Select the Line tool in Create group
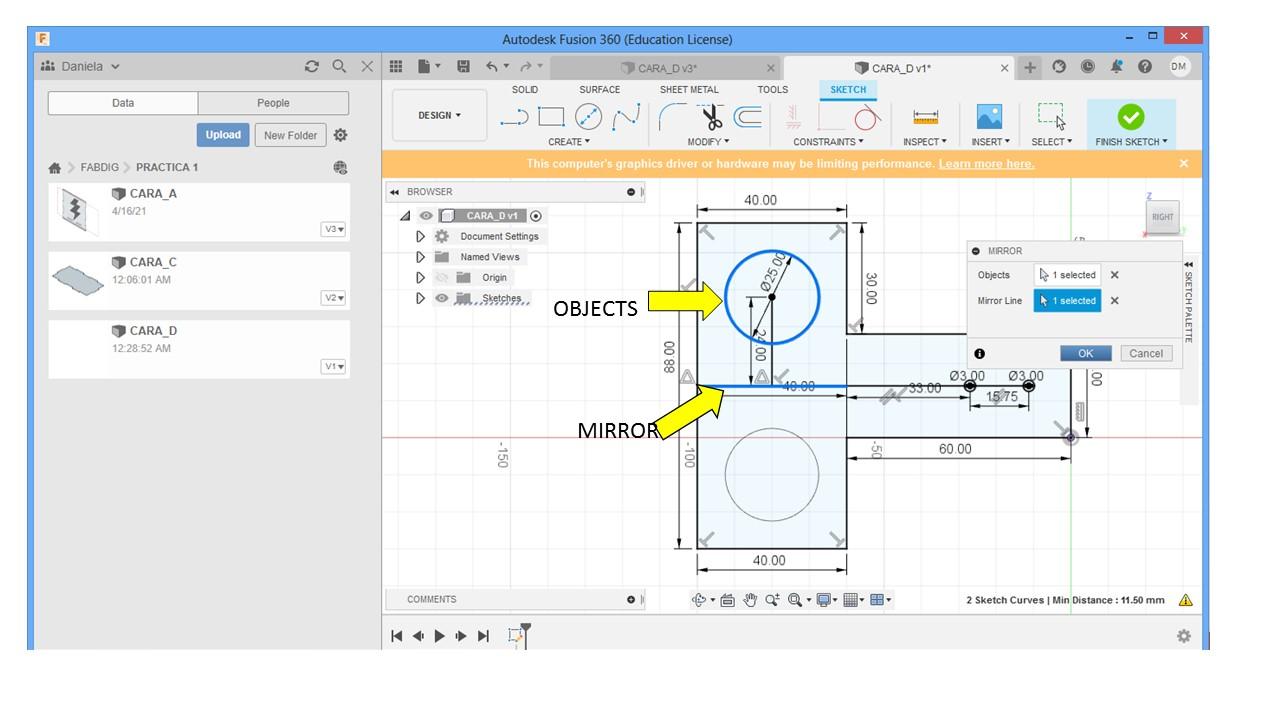Screen dimensions: 1280x720 click(513, 117)
